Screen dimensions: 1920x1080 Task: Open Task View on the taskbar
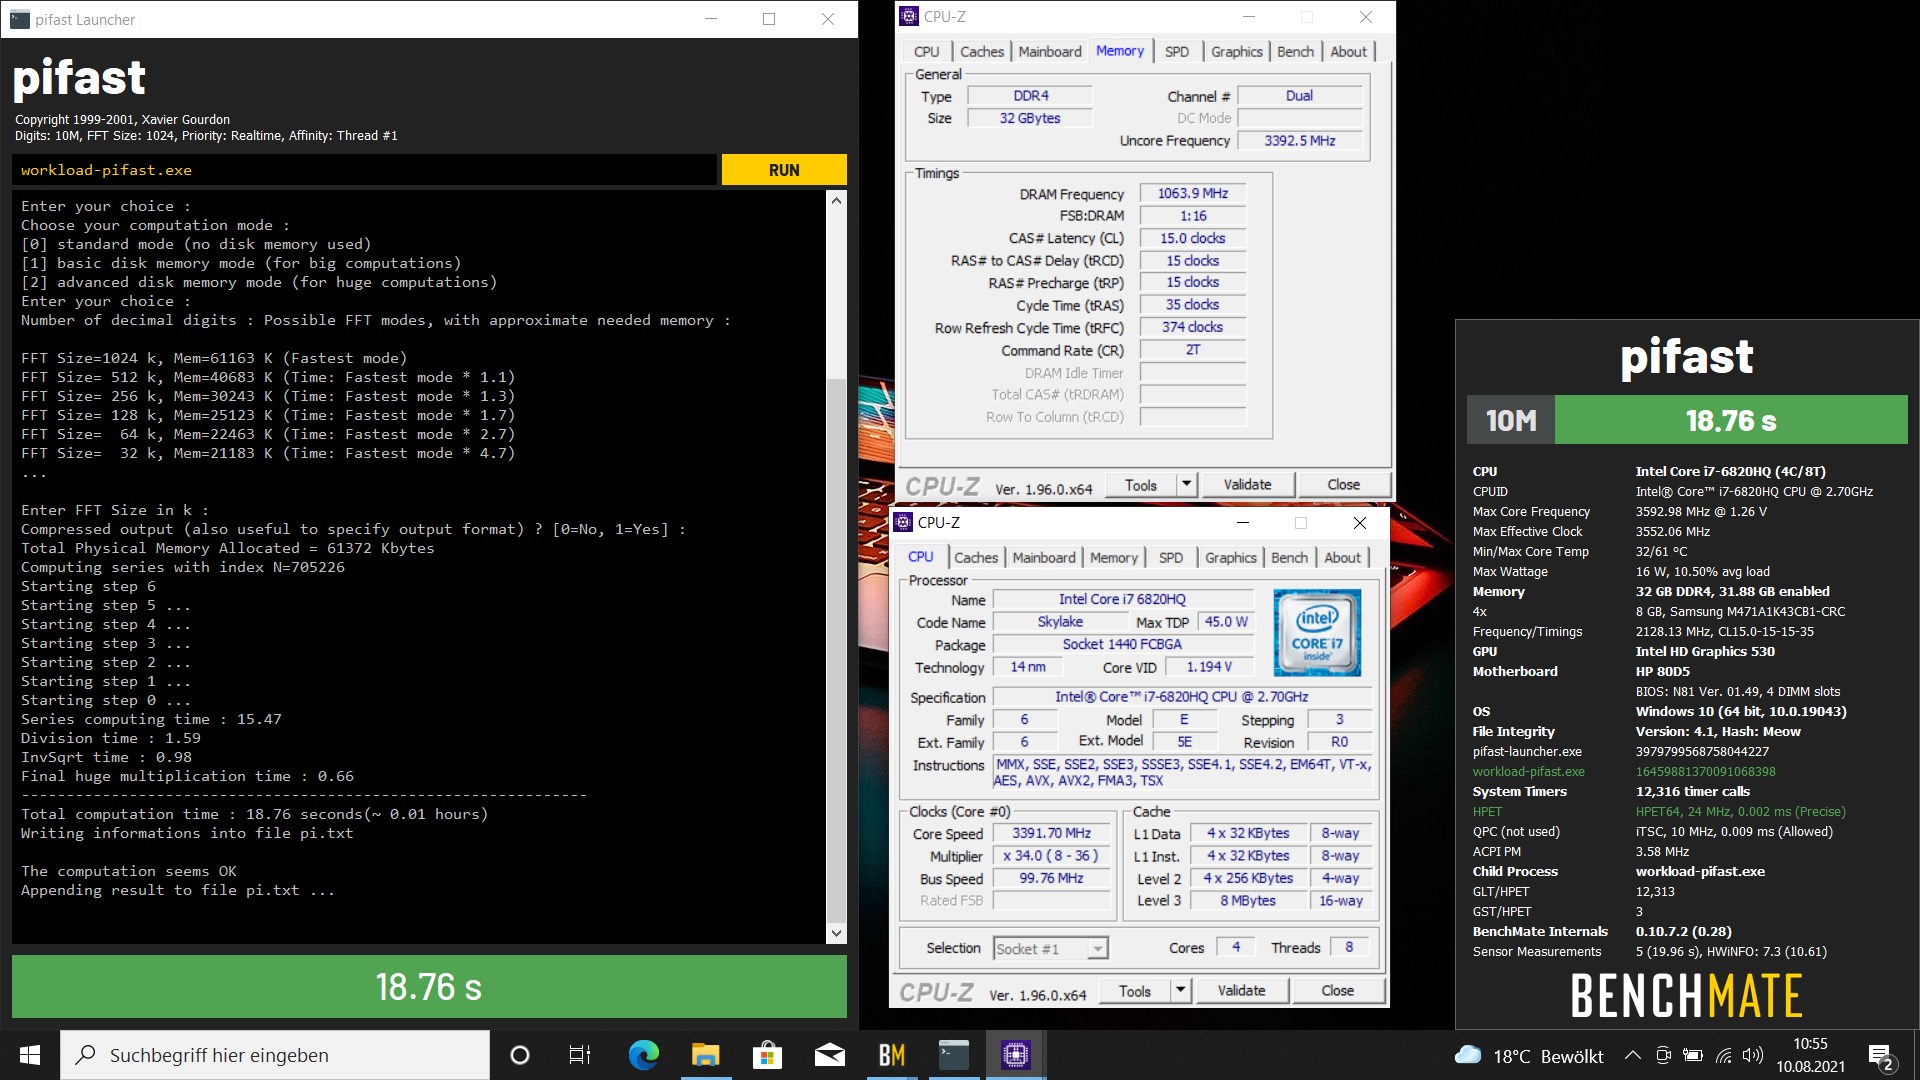pyautogui.click(x=580, y=1055)
